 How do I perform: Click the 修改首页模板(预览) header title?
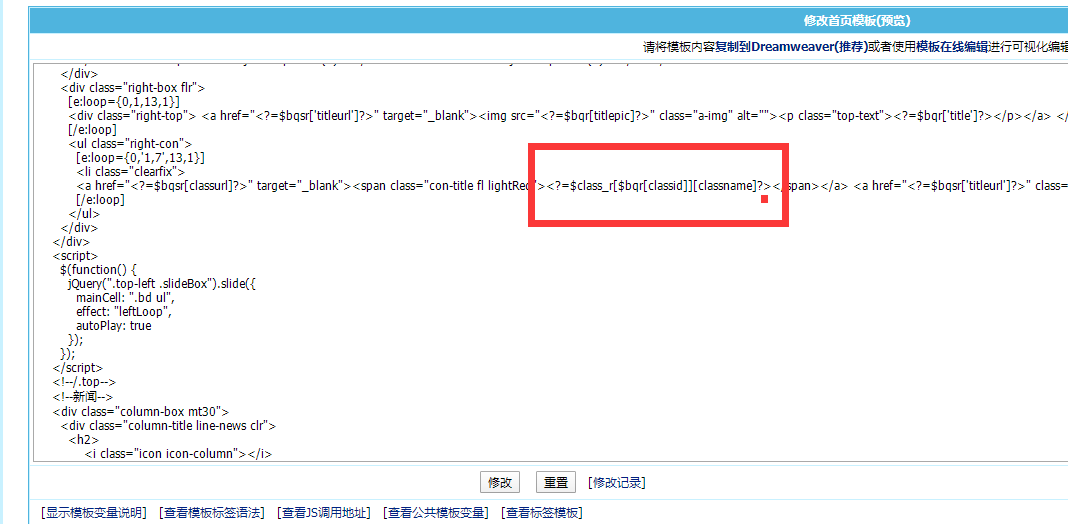[856, 20]
